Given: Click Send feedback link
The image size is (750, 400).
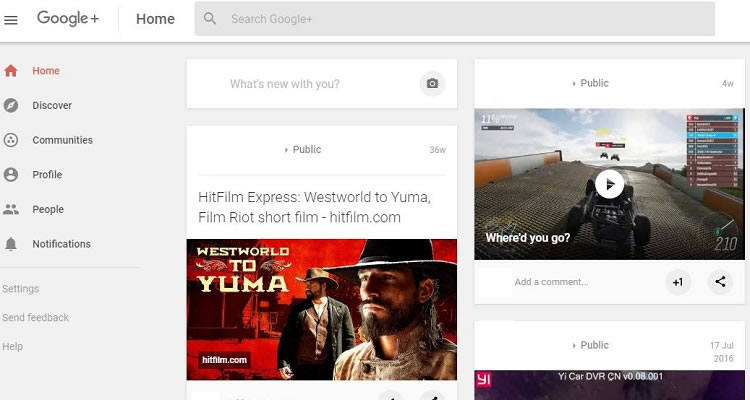Looking at the screenshot, I should (x=35, y=318).
